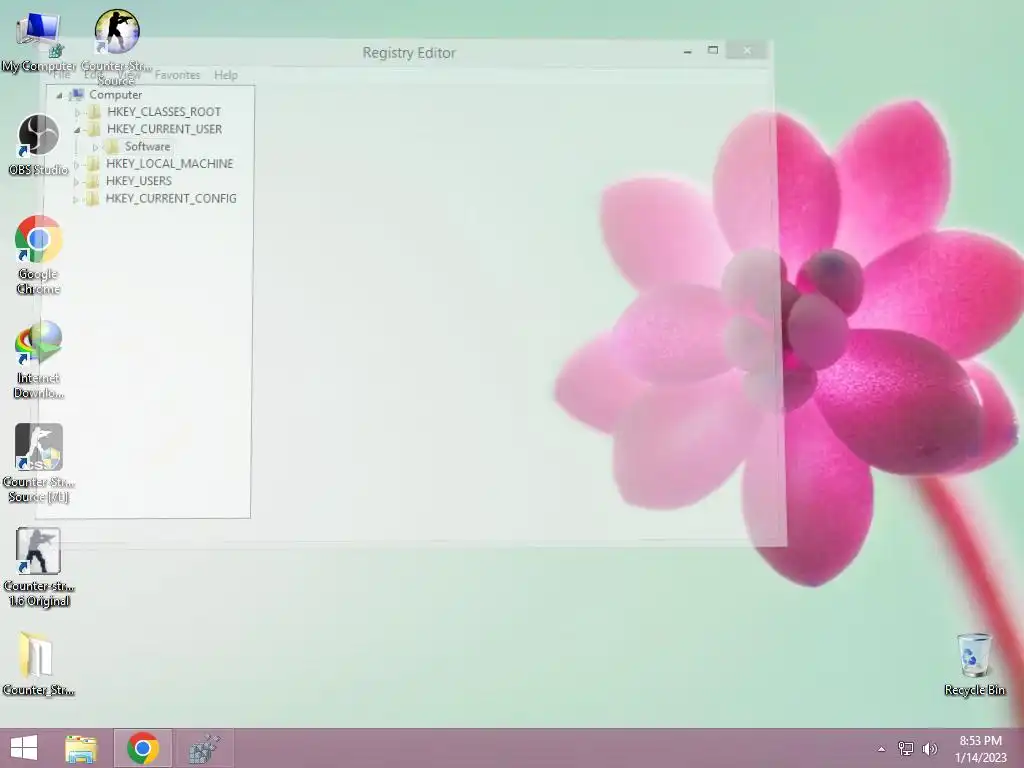Collapse the HKEY_CURRENT_USER key arrow

click(x=77, y=130)
